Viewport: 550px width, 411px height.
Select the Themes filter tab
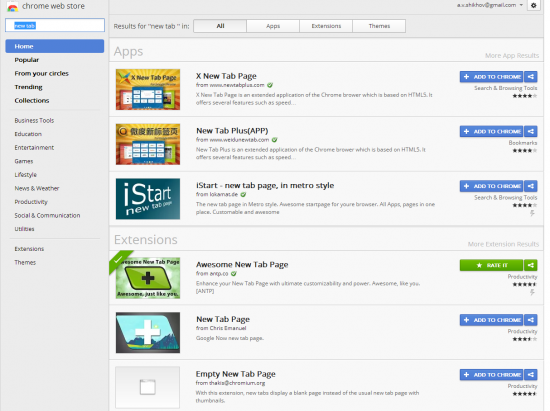point(379,26)
